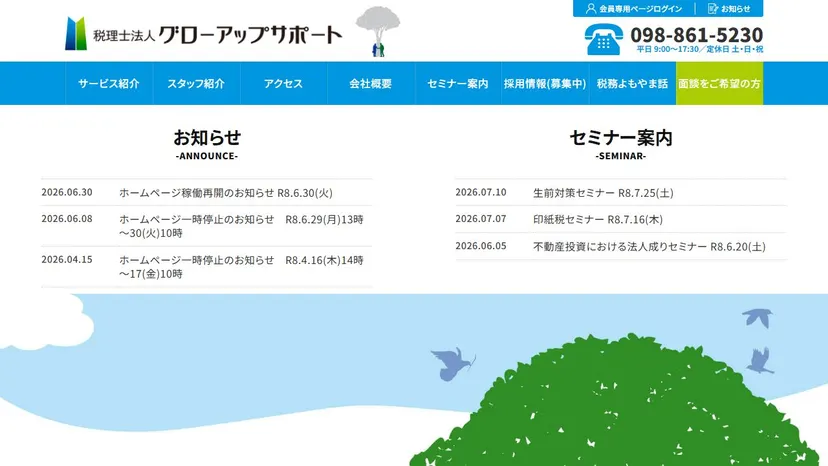Open スタッフ紹介 menu item
Screen dimensions: 828x466
tap(196, 83)
